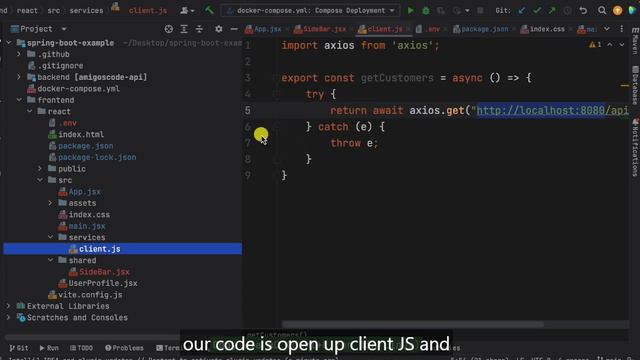The width and height of the screenshot is (640, 360).
Task: Select opened file target icon in Project panel
Action: pyautogui.click(x=169, y=29)
